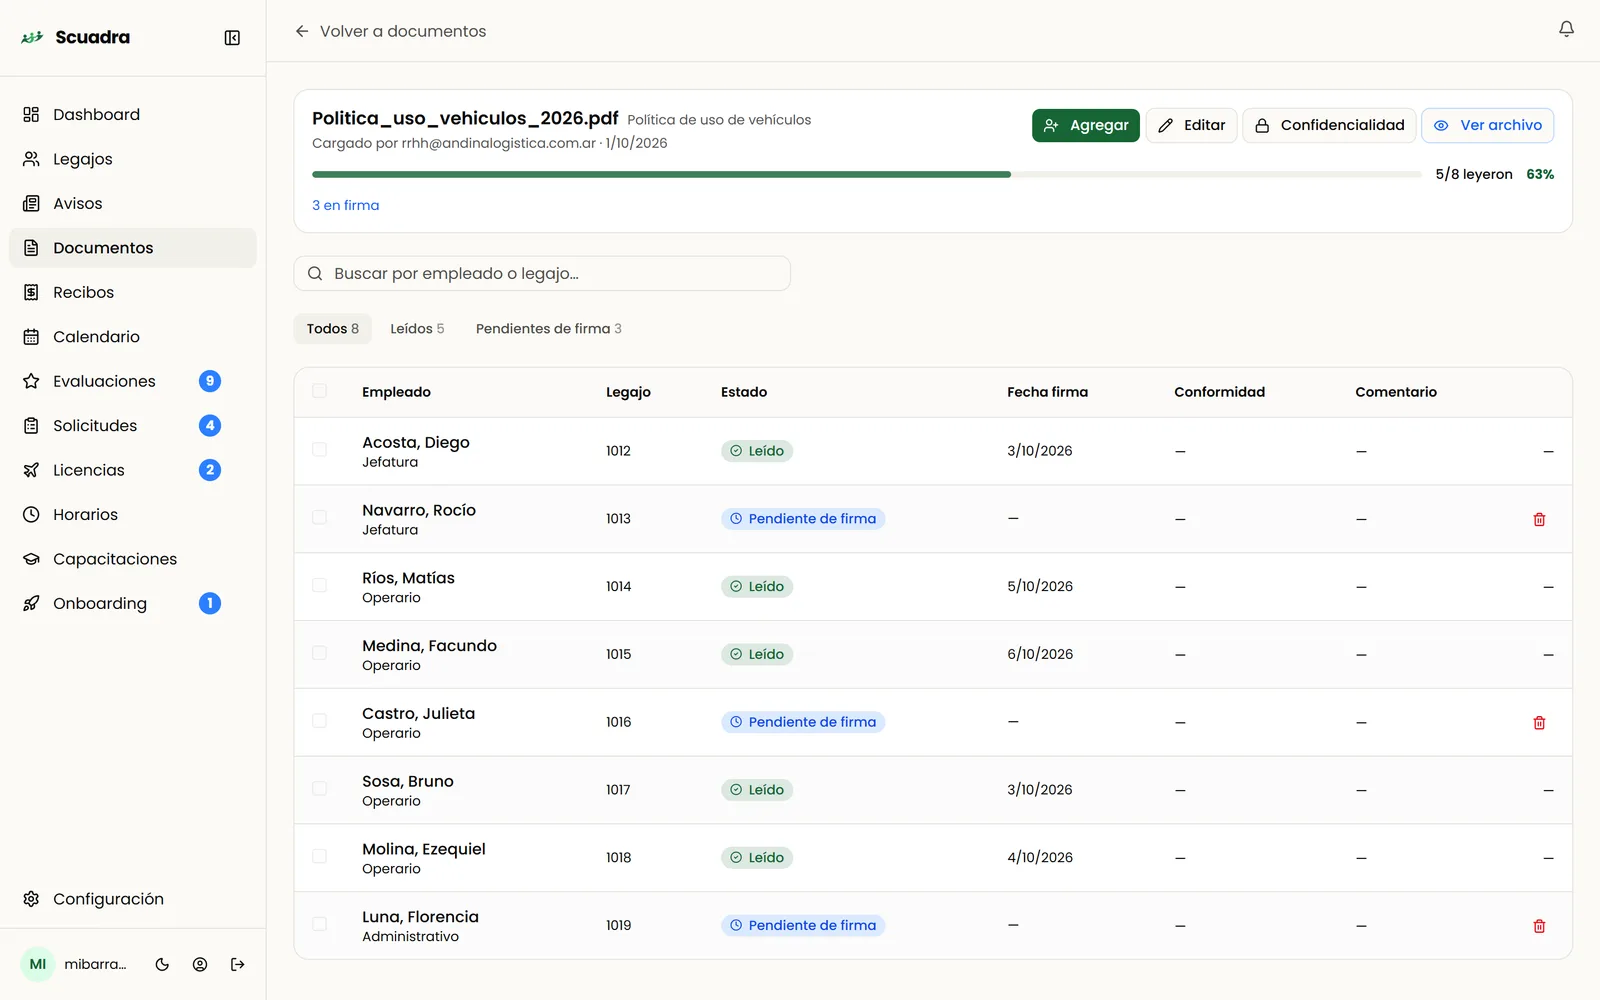Click the logout icon
The width and height of the screenshot is (1600, 1000).
click(238, 965)
